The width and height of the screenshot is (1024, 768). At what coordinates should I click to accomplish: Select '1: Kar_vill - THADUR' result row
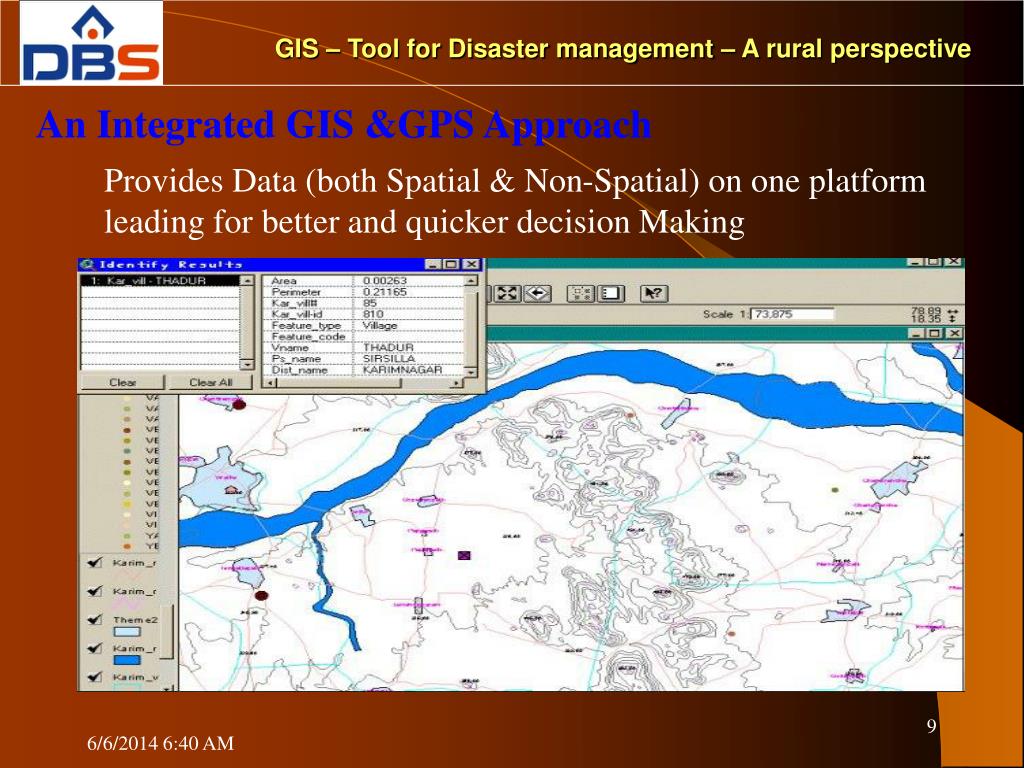pyautogui.click(x=160, y=280)
